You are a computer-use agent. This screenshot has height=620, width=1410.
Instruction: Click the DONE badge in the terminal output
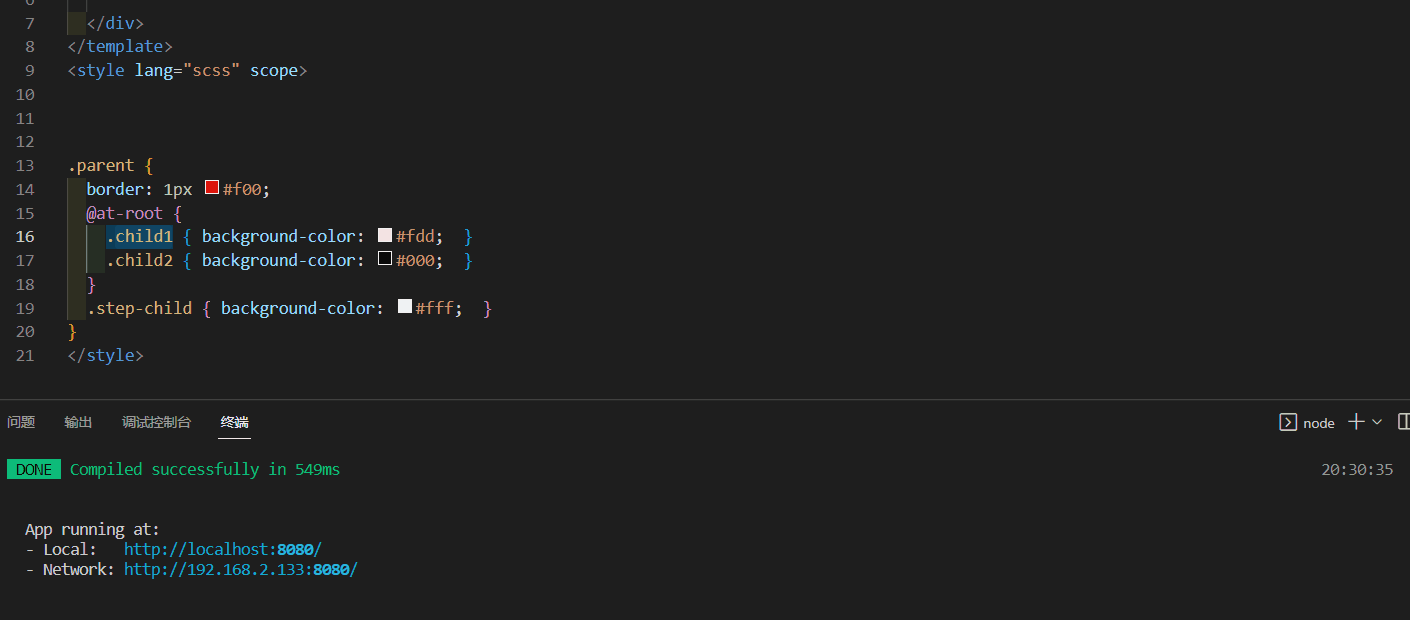(34, 468)
